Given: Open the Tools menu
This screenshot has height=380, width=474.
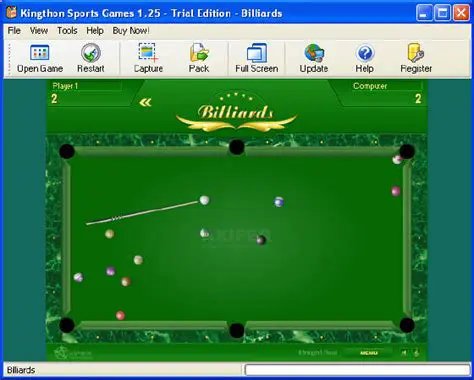Looking at the screenshot, I should click(67, 31).
